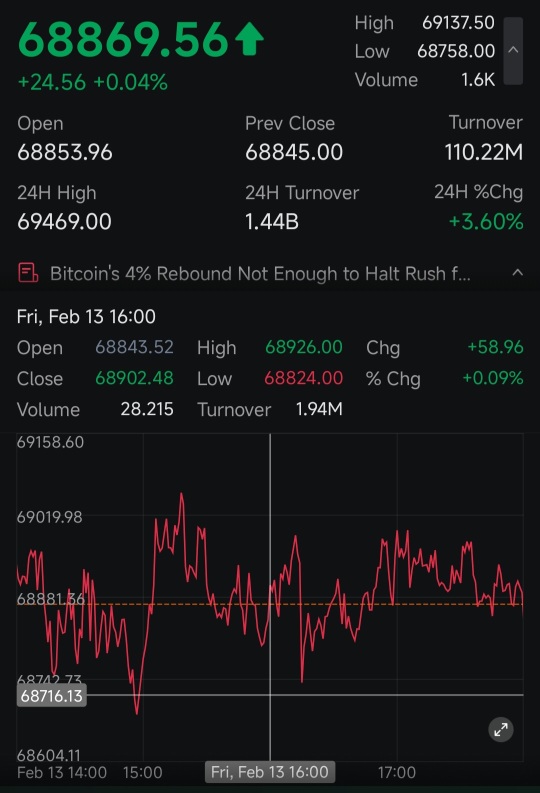Tap the red news article icon
The height and width of the screenshot is (793, 540).
28,273
